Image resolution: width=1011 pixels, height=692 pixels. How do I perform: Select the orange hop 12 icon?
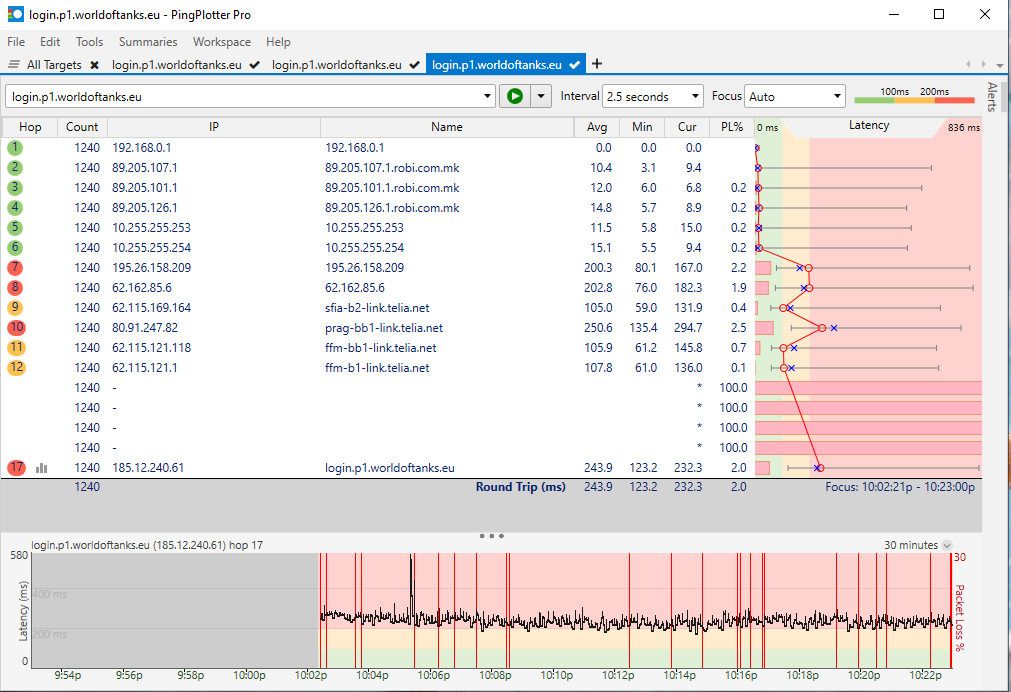16,368
